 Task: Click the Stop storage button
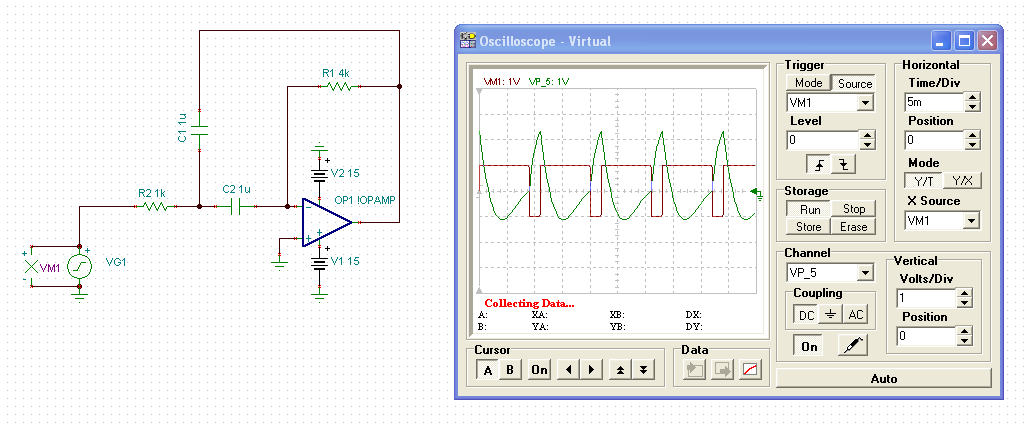point(854,209)
